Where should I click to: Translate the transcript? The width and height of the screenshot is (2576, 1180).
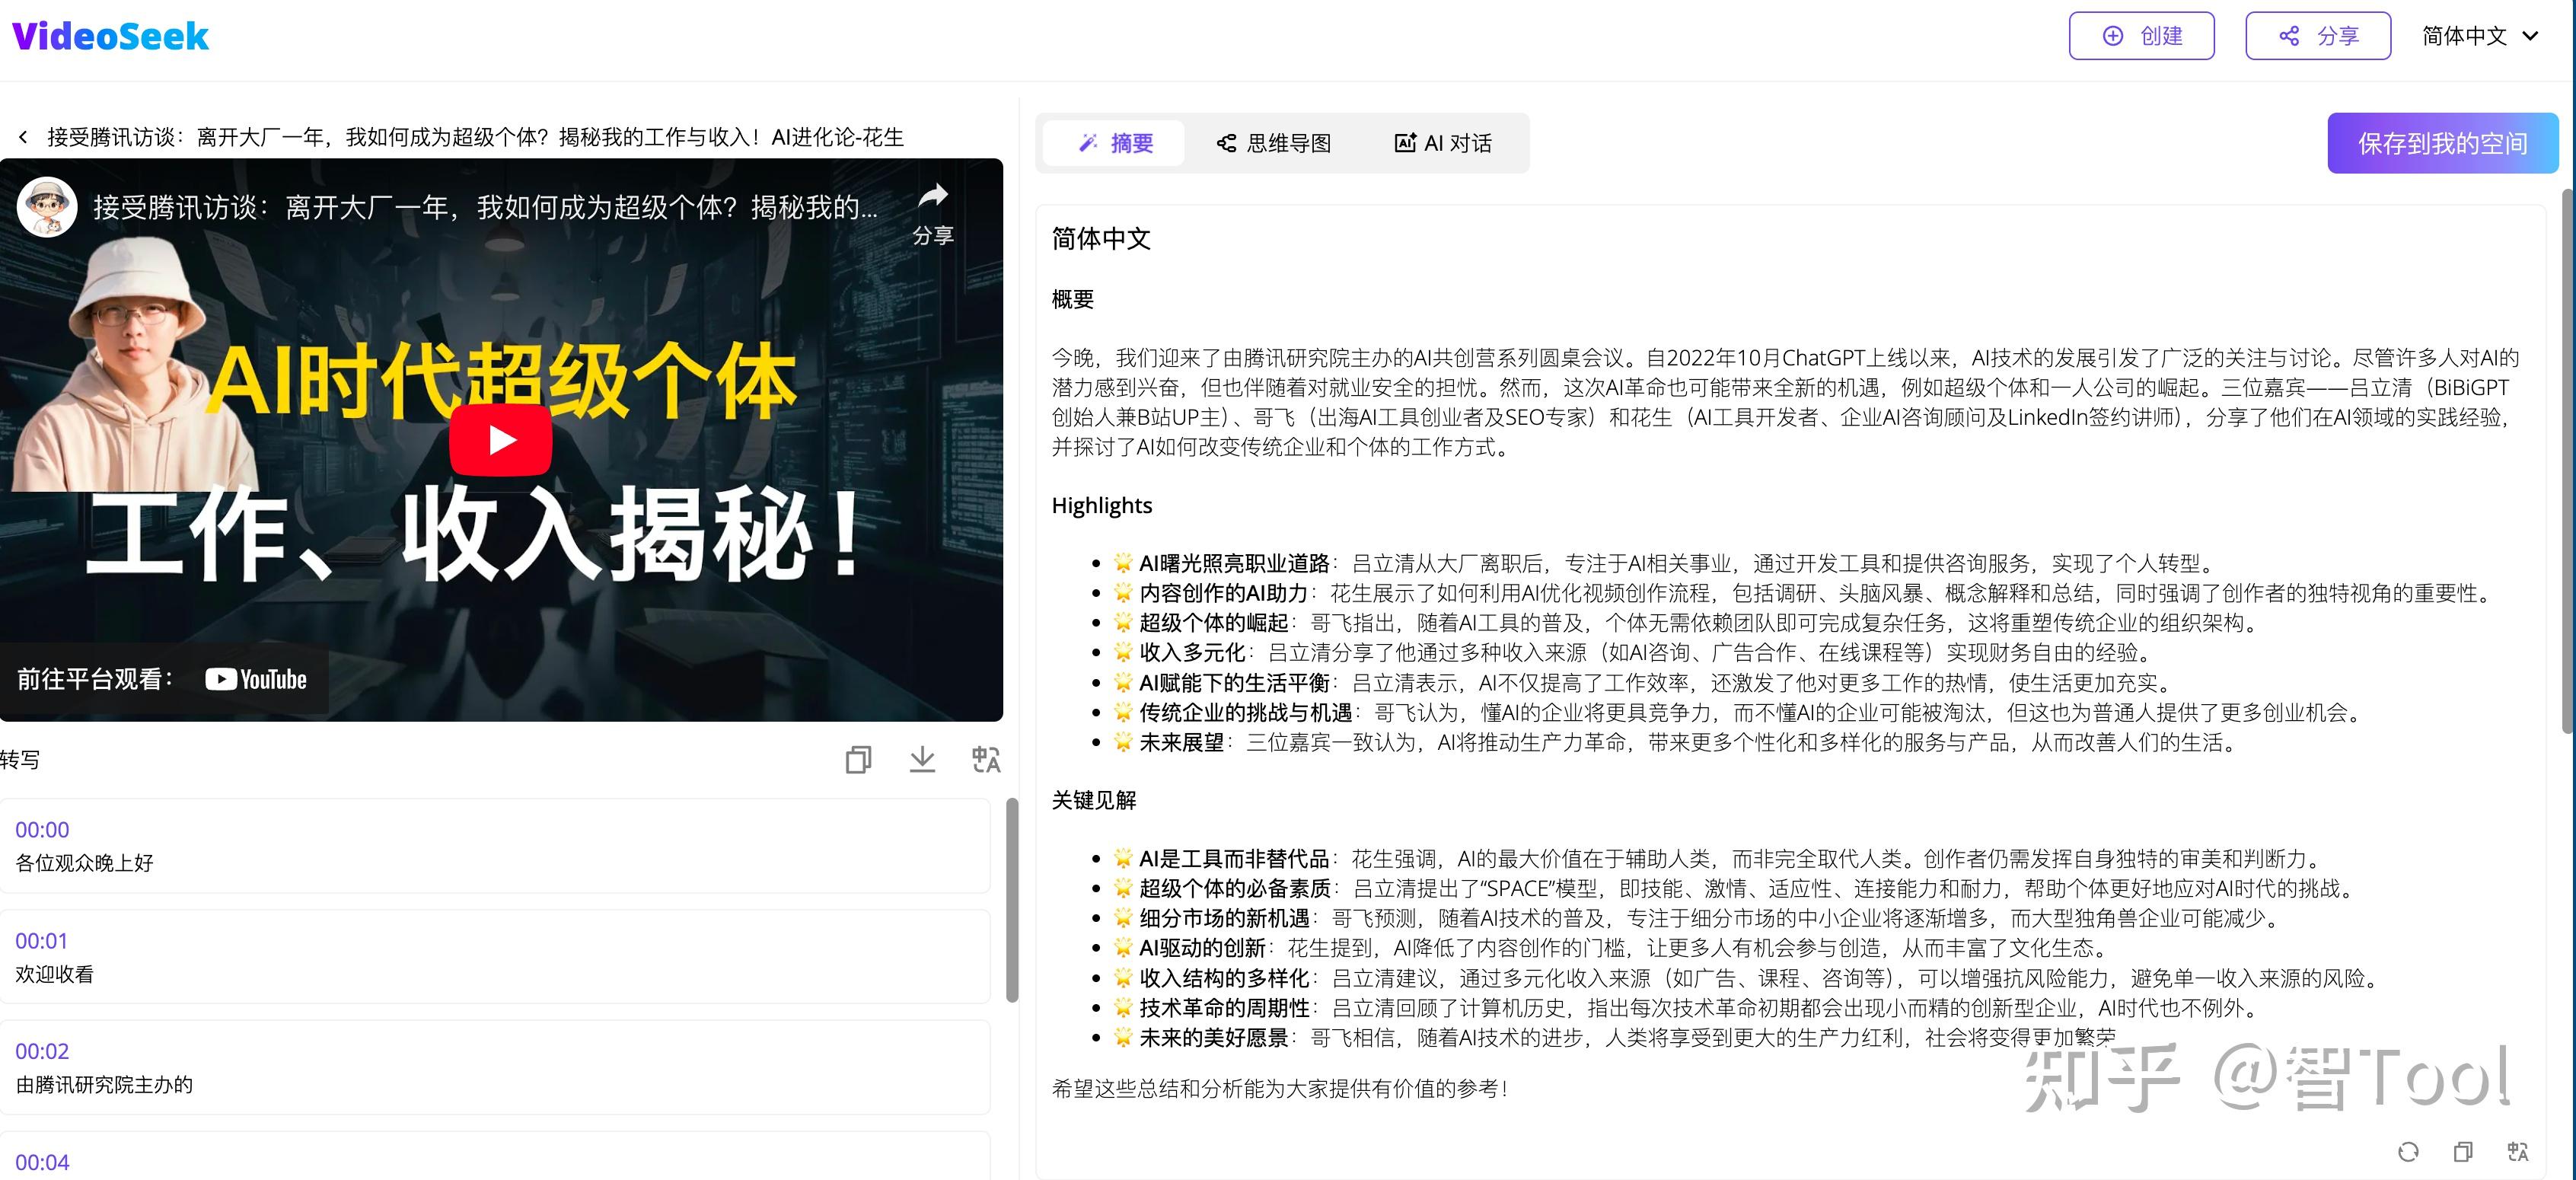click(x=986, y=760)
